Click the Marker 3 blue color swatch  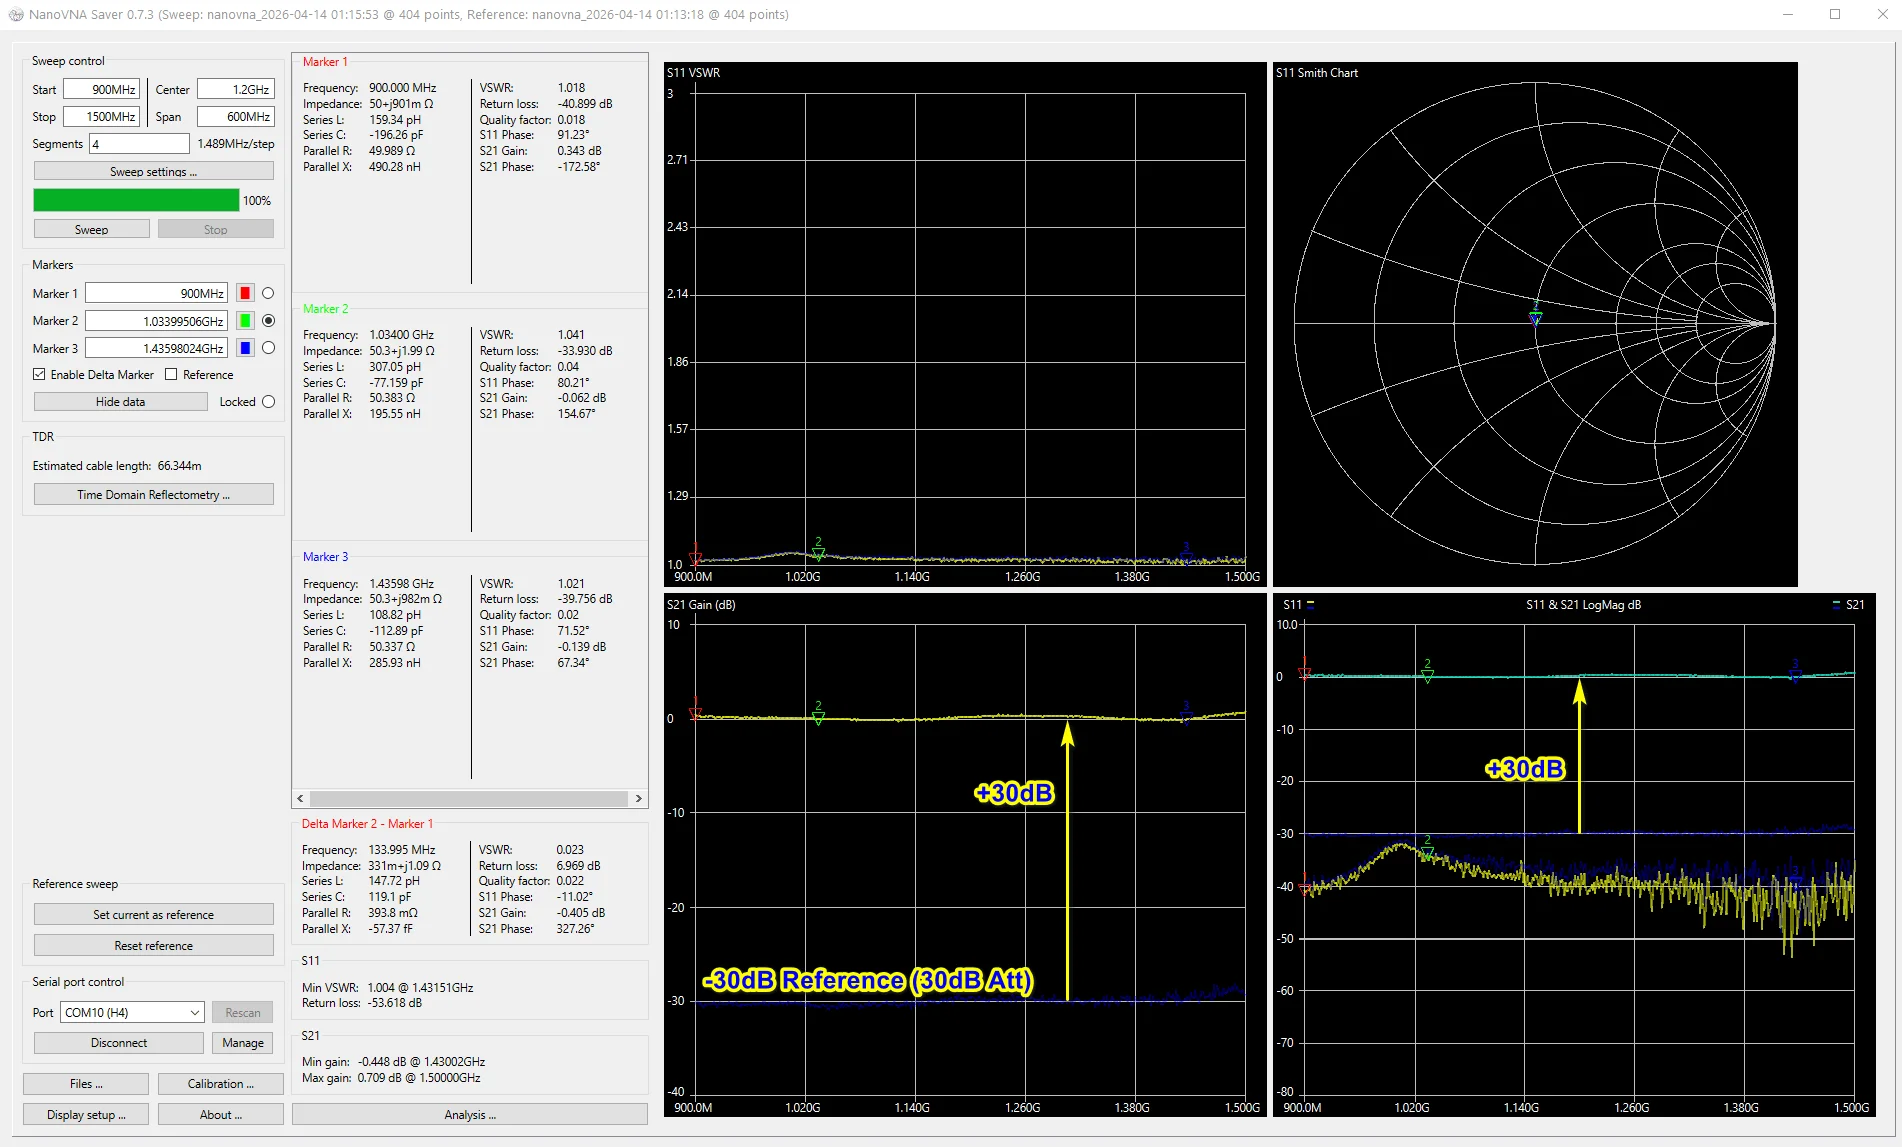tap(245, 348)
